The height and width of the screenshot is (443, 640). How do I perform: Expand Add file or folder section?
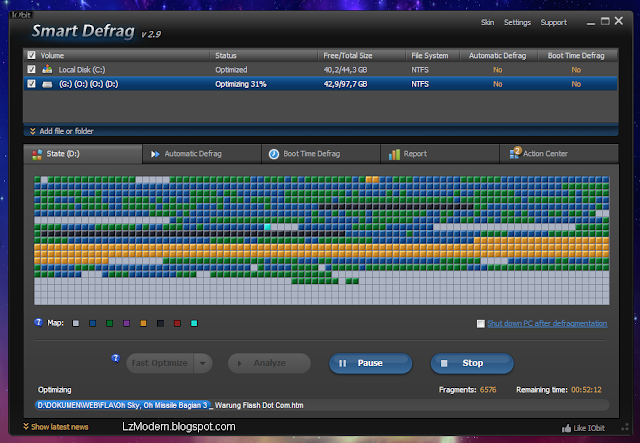[62, 131]
